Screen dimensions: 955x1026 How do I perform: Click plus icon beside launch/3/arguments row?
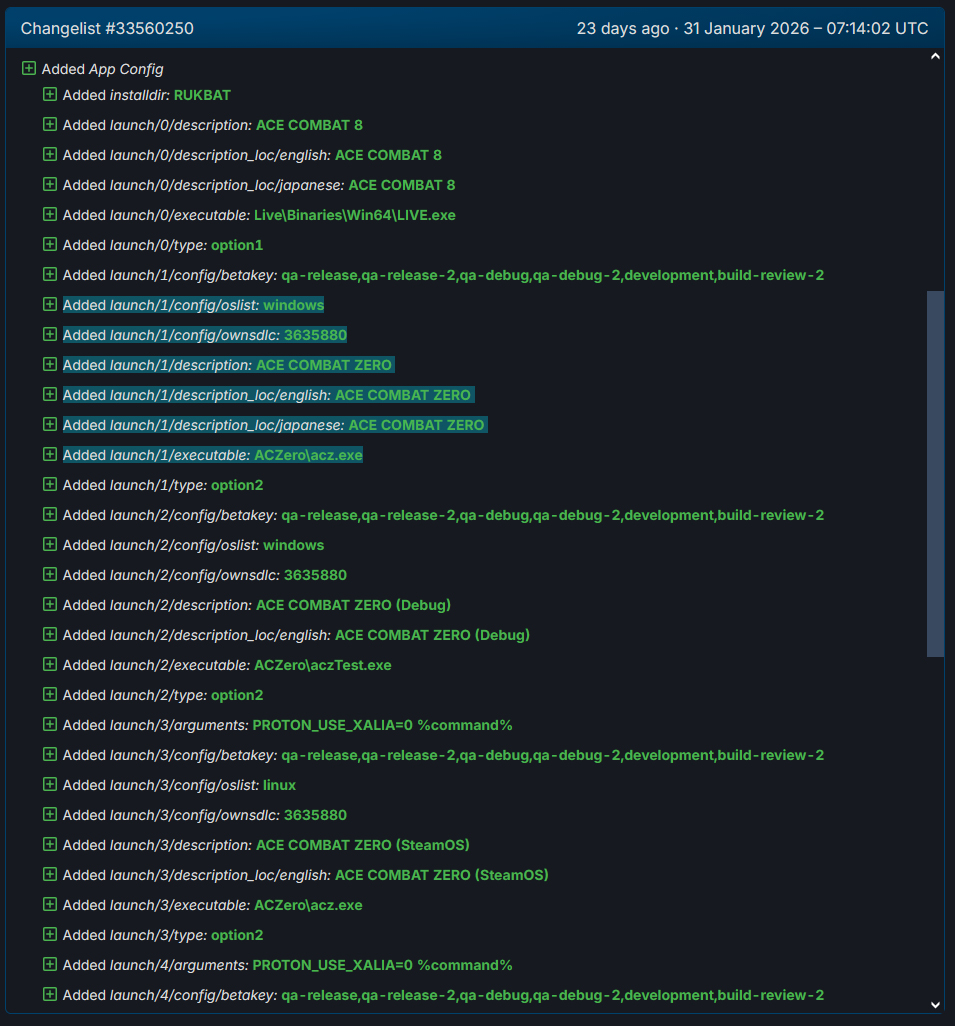50,724
